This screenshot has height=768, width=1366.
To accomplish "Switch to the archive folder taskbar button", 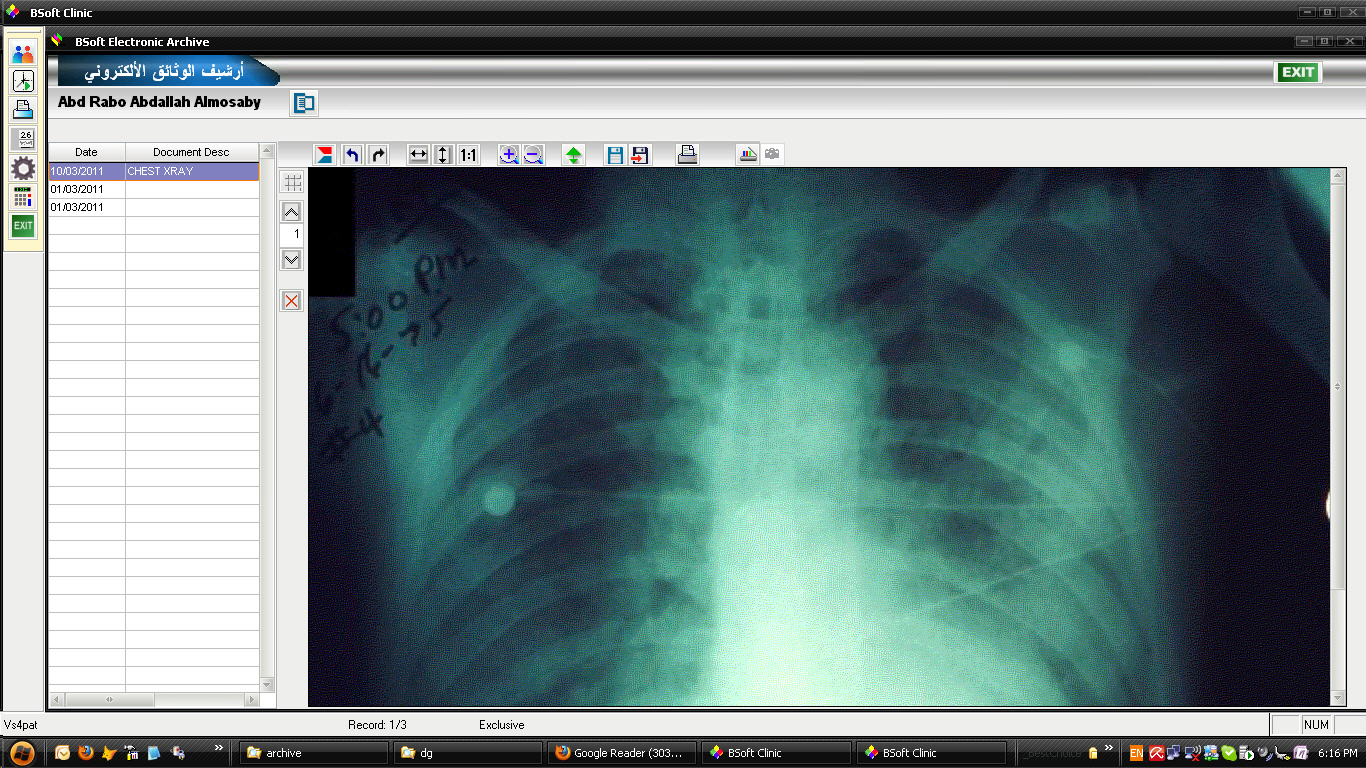I will pyautogui.click(x=314, y=753).
